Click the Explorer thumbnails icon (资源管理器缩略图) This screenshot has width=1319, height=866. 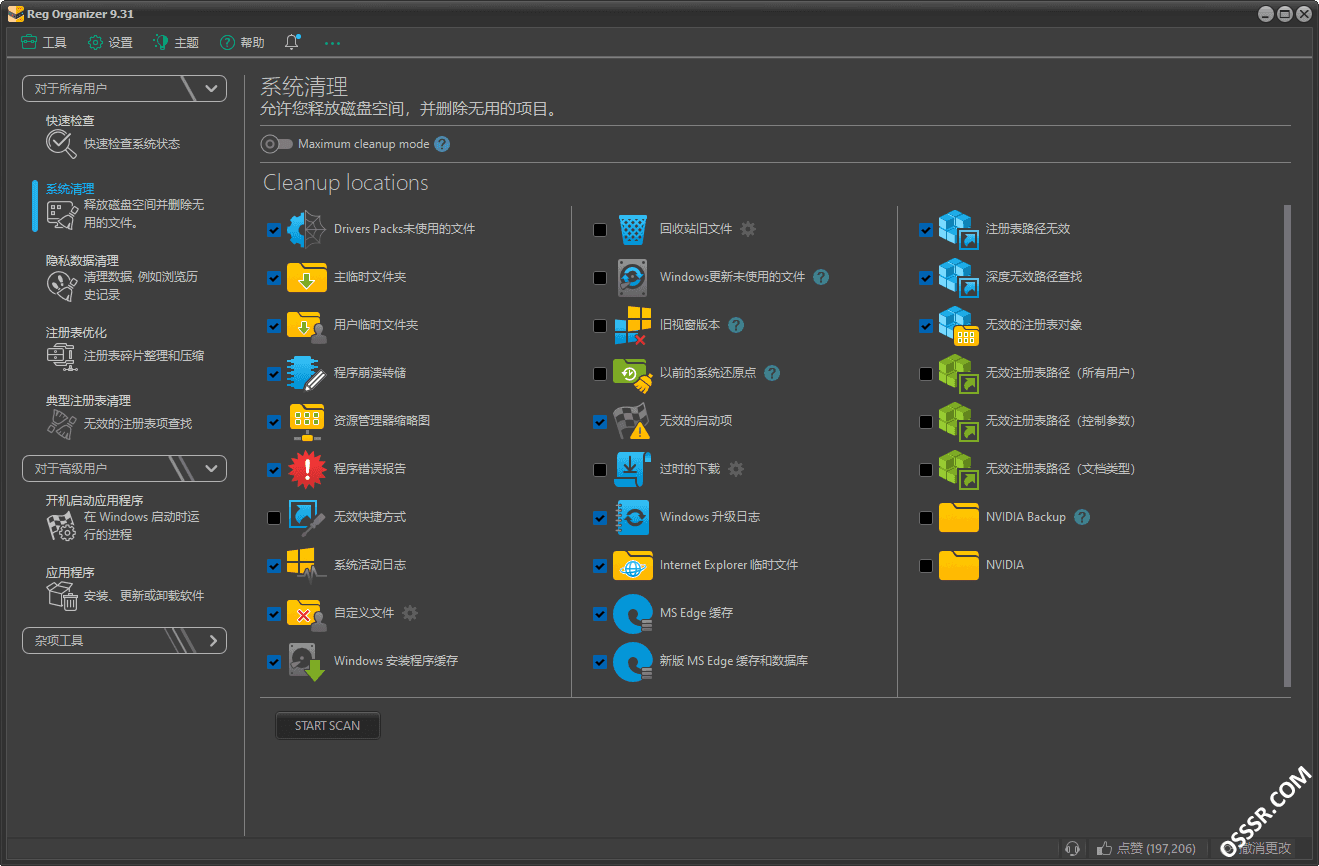click(307, 421)
